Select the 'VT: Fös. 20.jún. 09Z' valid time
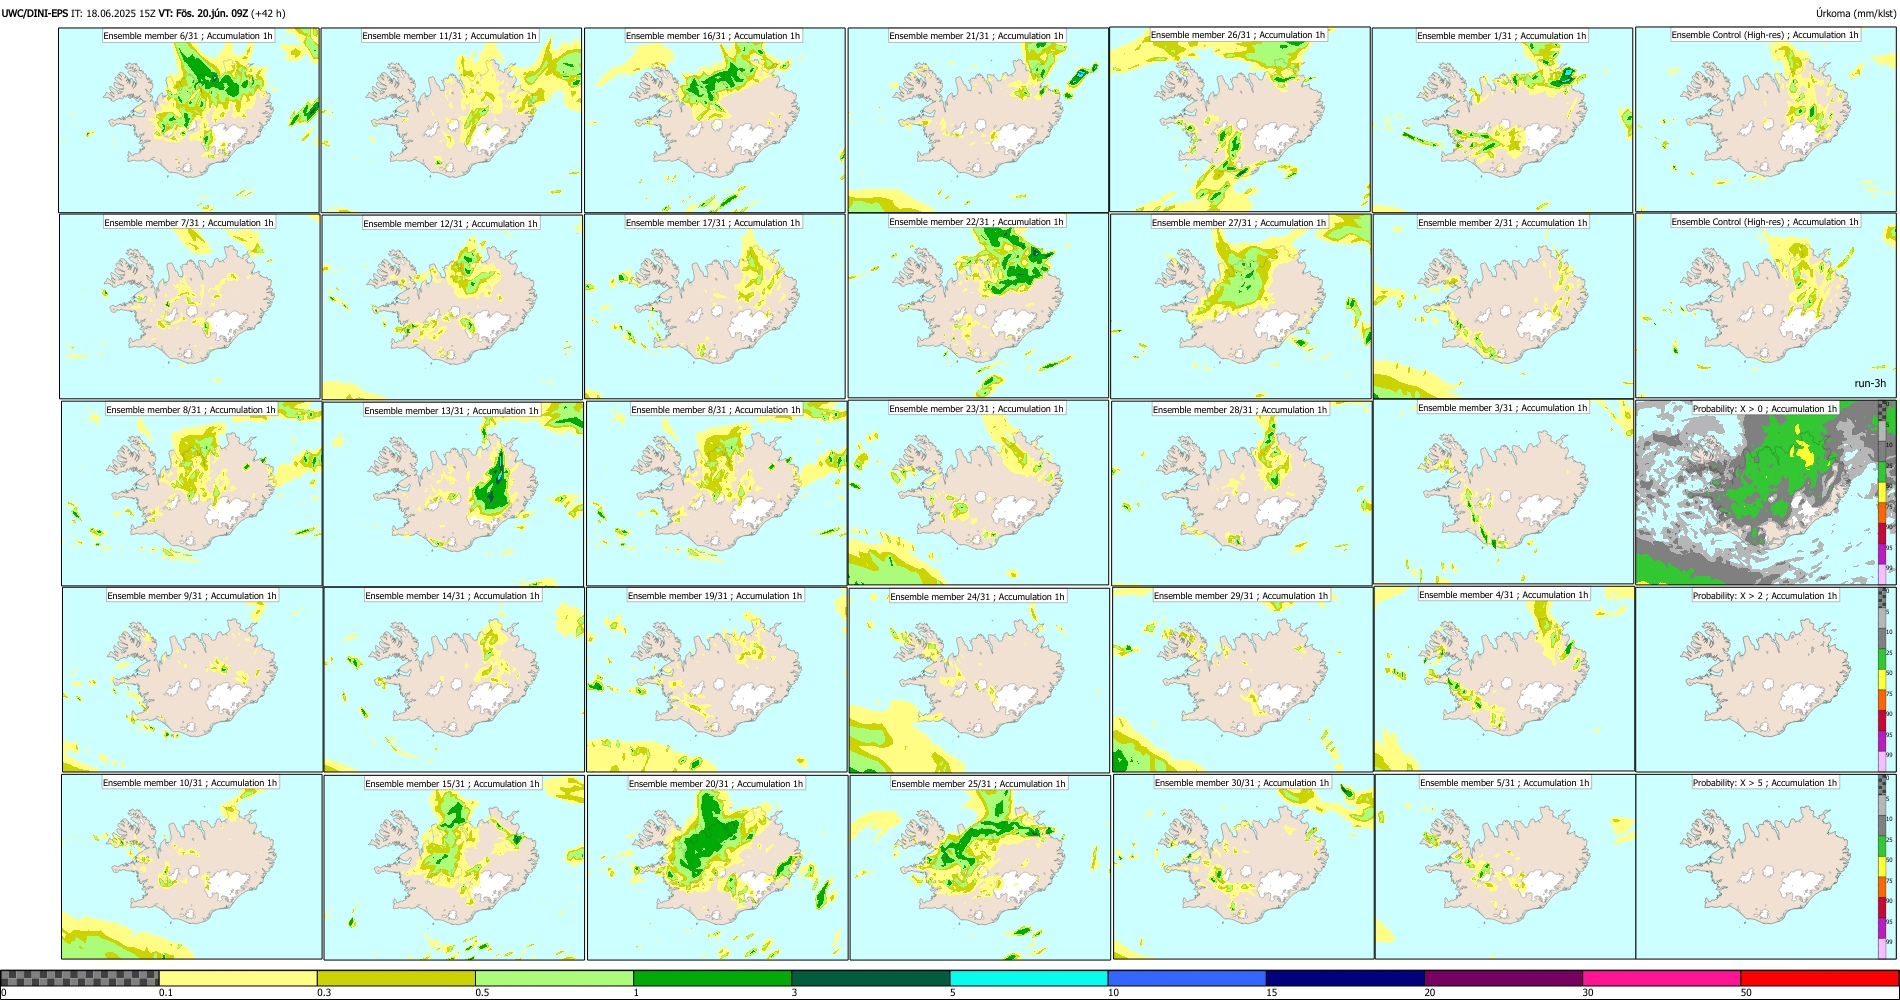Image resolution: width=1900 pixels, height=1000 pixels. coord(203,13)
